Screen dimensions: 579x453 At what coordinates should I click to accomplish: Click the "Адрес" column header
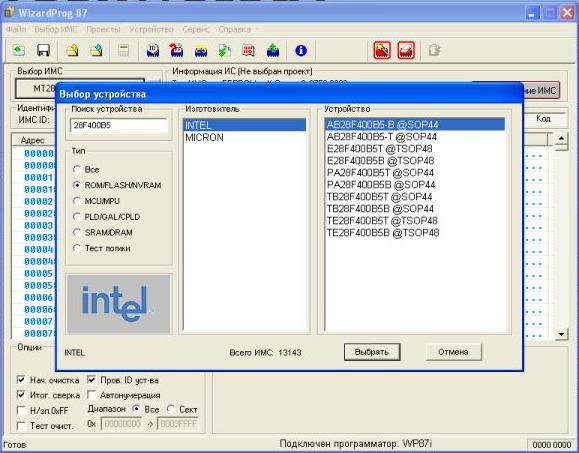point(32,140)
